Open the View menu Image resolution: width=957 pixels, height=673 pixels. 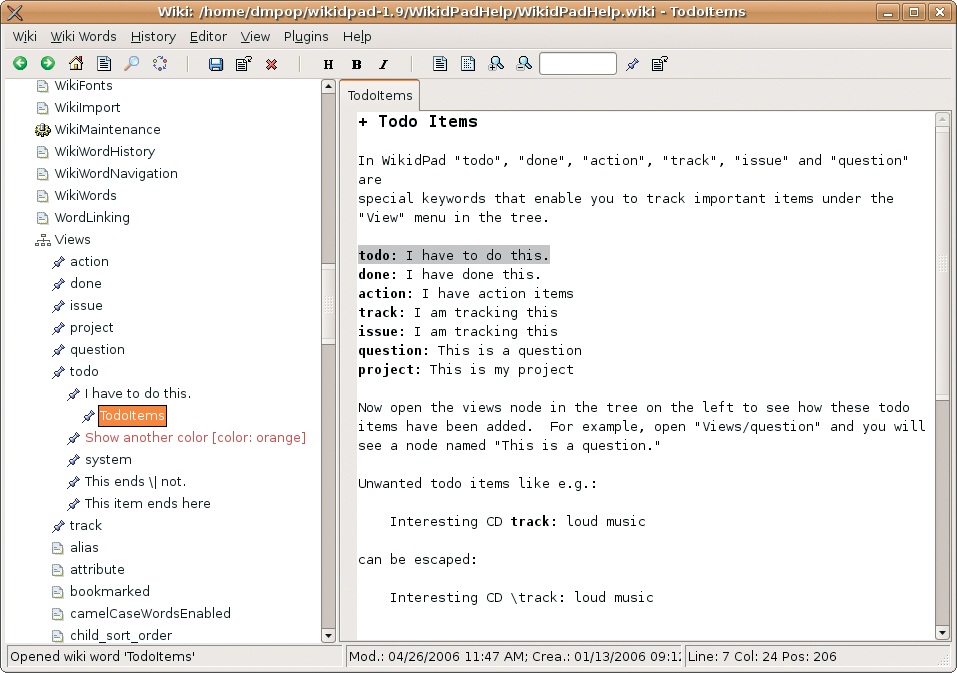coord(255,37)
